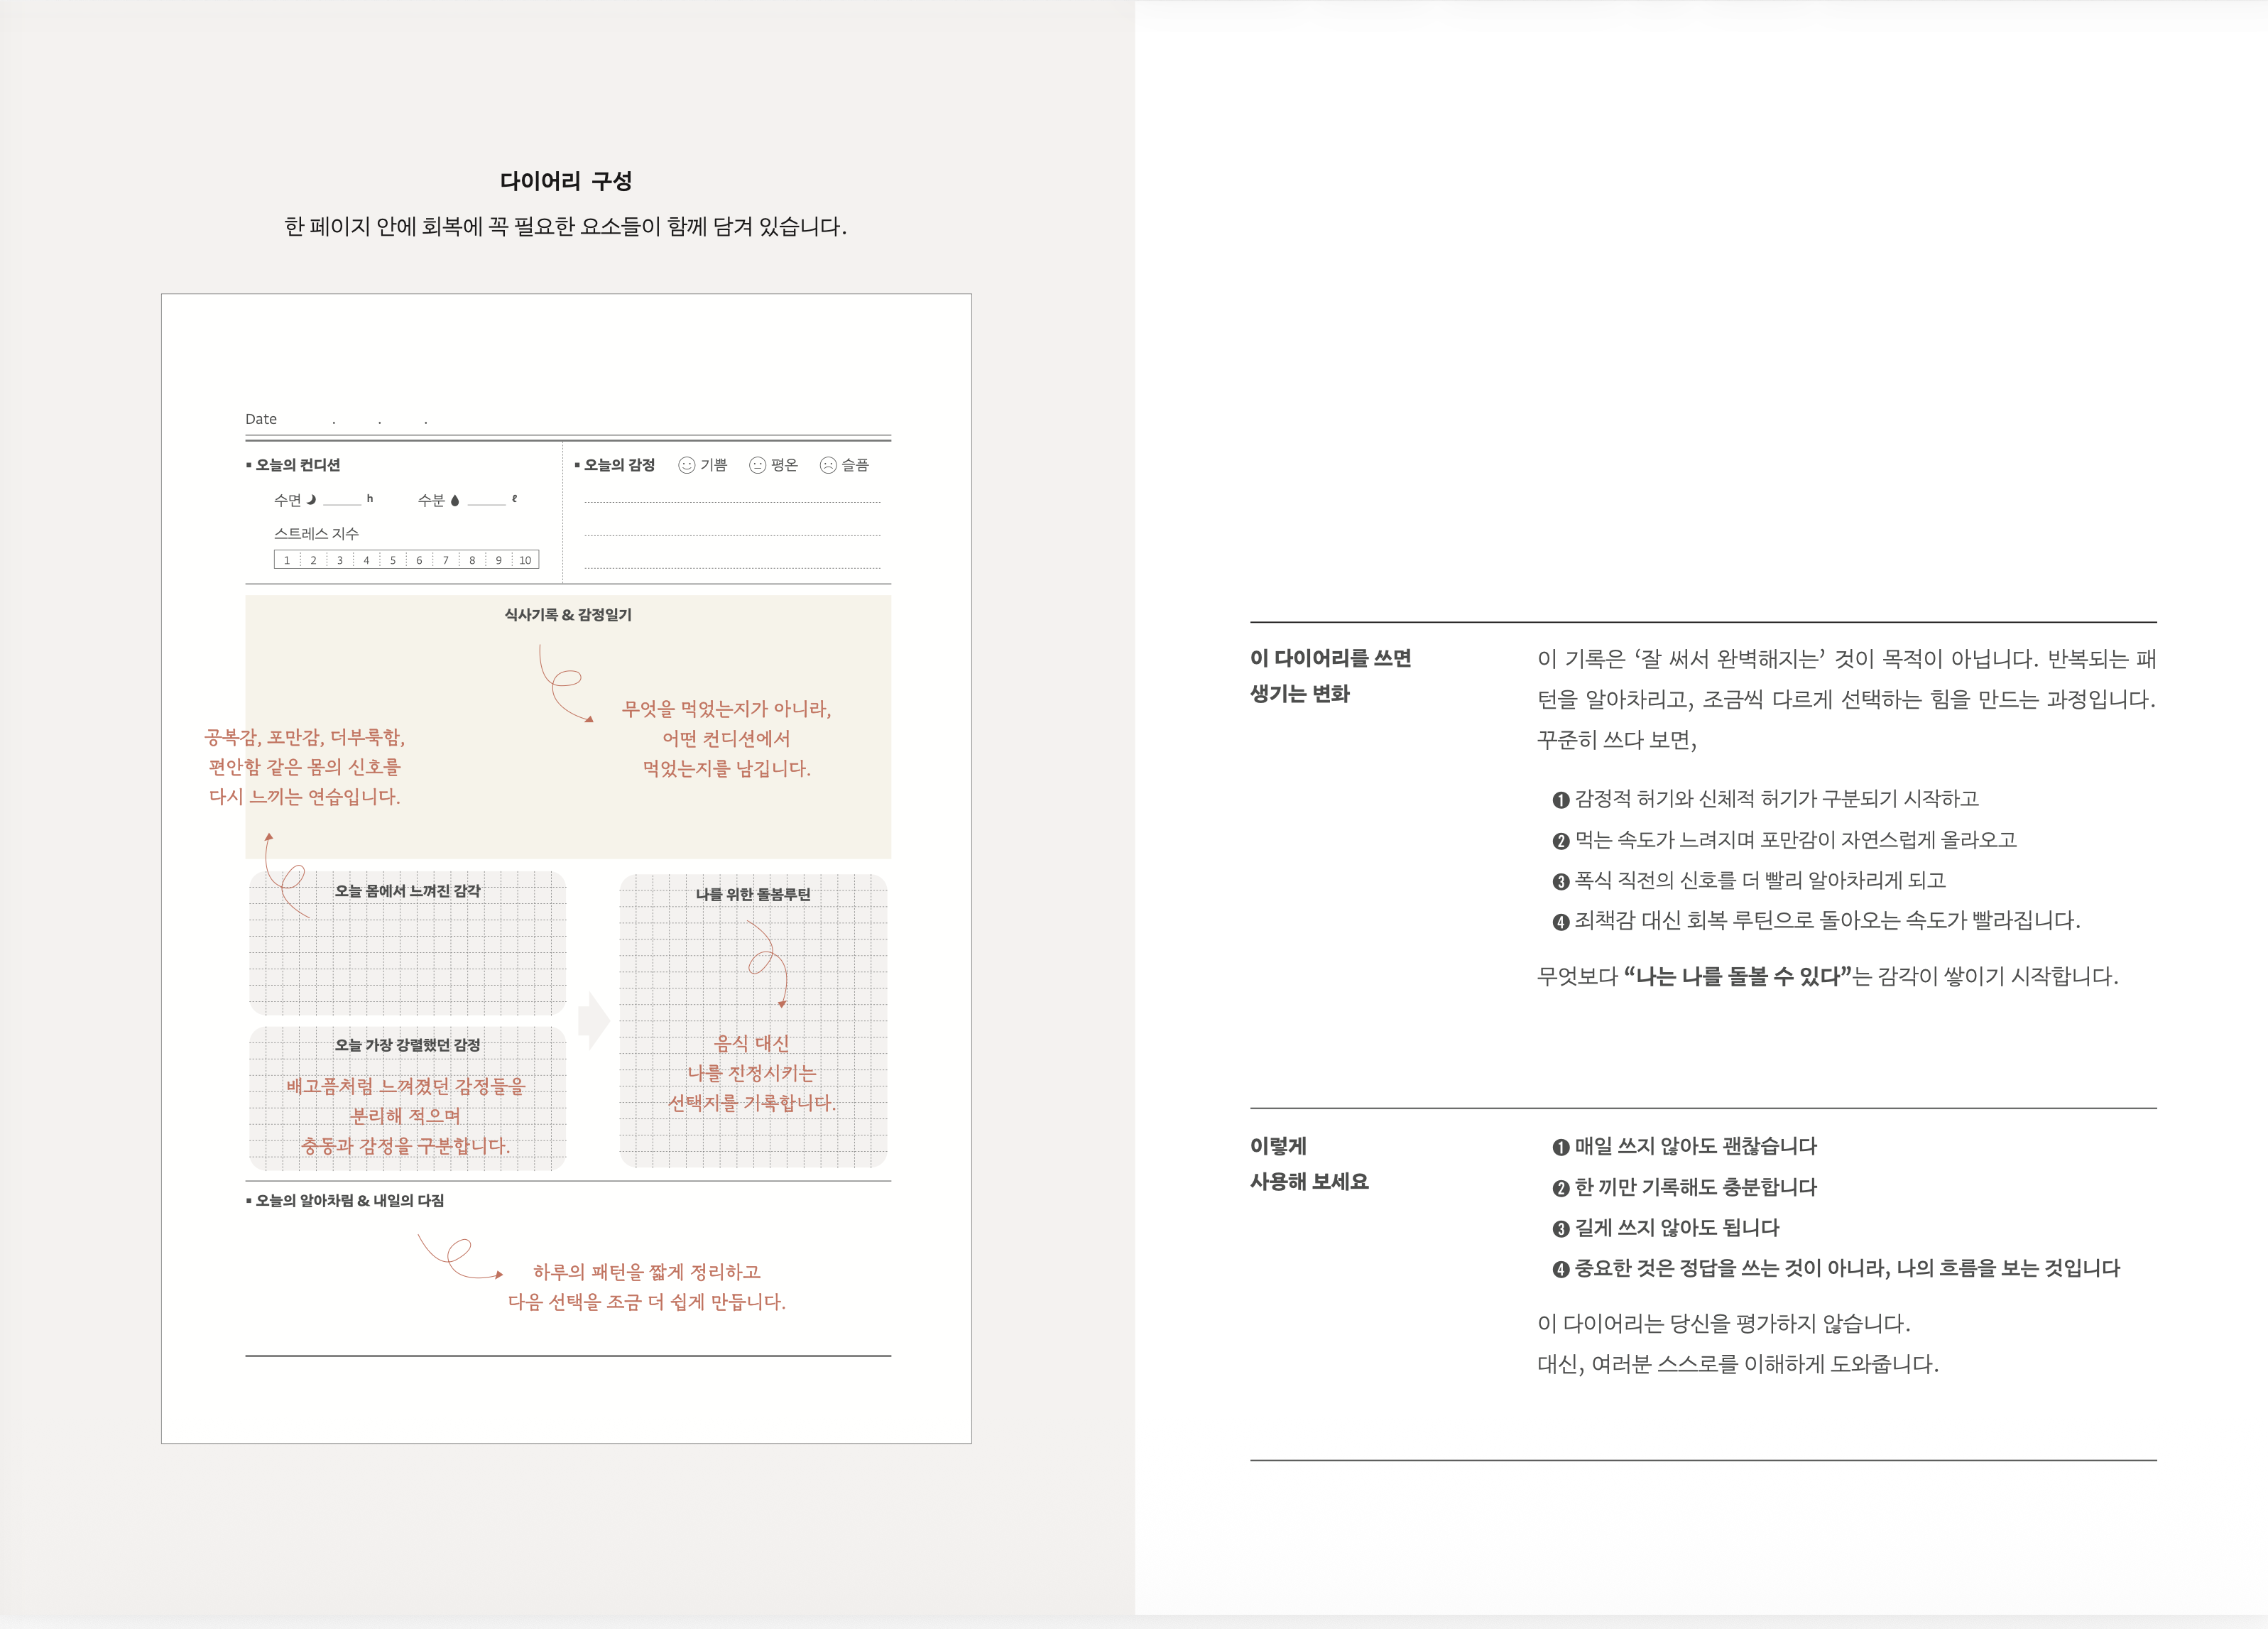Click bold quote 나는 나를 돌볼 수 있다
Image resolution: width=2268 pixels, height=1629 pixels.
pos(1738,977)
